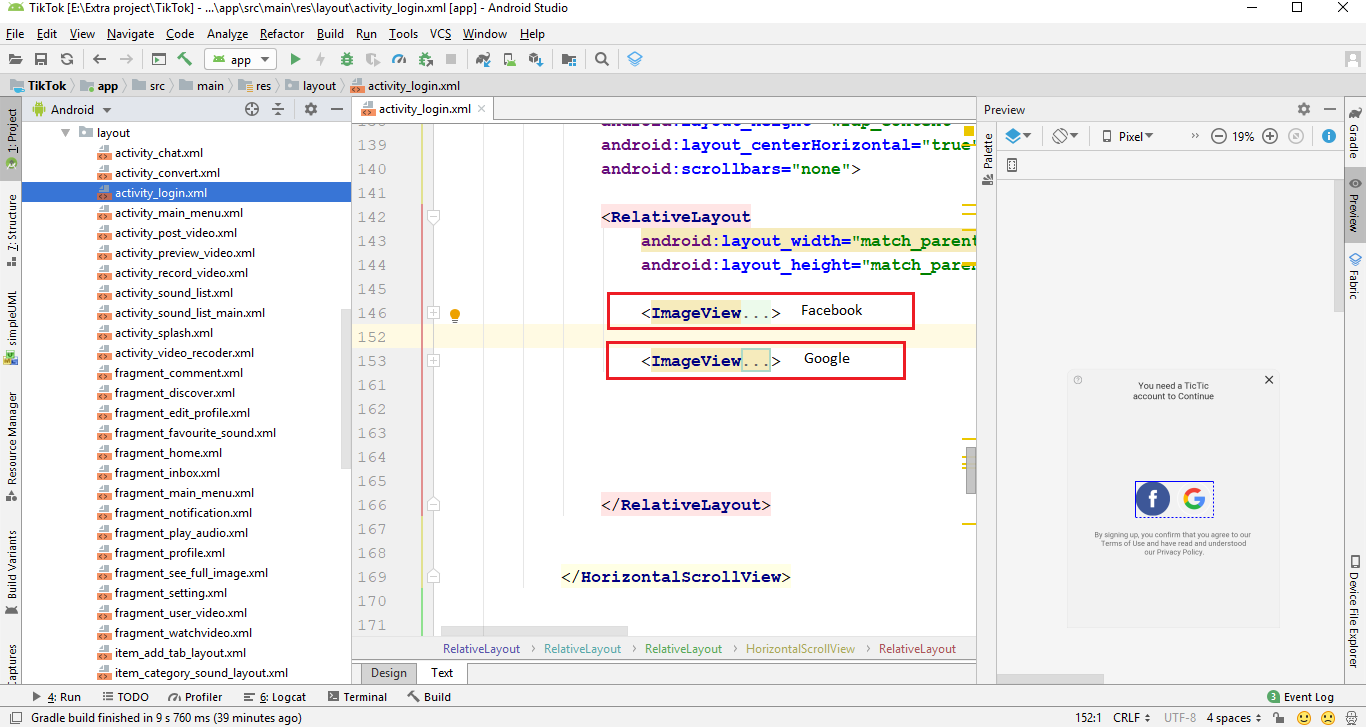This screenshot has width=1366, height=727.
Task: Click the Search Everywhere magnifier icon
Action: pos(602,59)
